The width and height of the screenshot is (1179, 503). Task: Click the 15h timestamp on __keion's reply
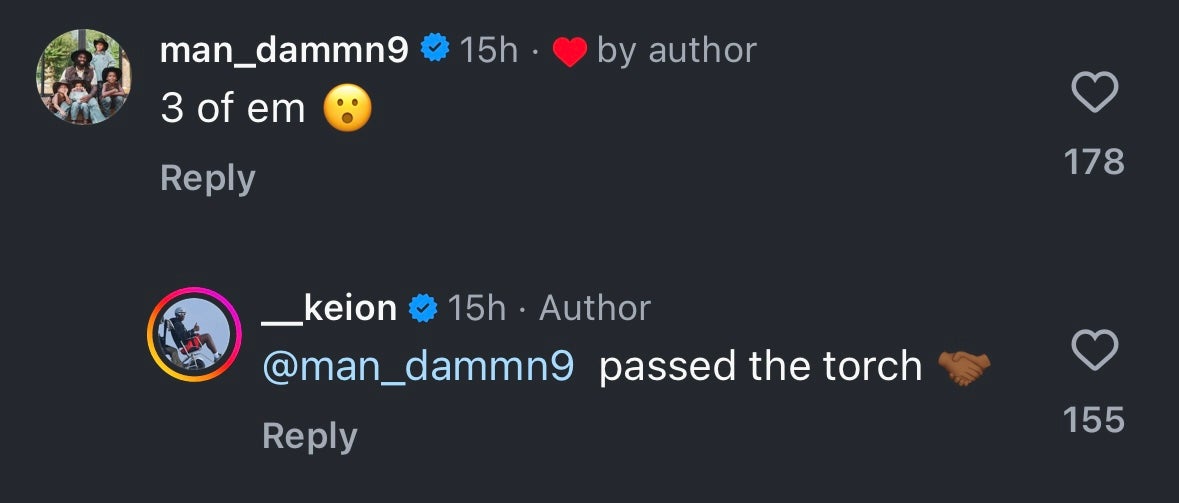pyautogui.click(x=477, y=308)
